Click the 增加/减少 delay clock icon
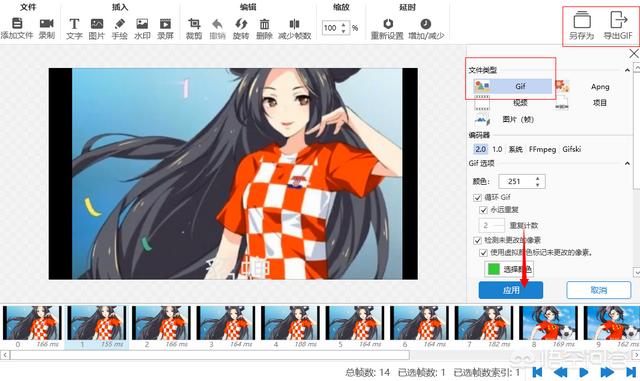The image size is (640, 381). pos(426,24)
